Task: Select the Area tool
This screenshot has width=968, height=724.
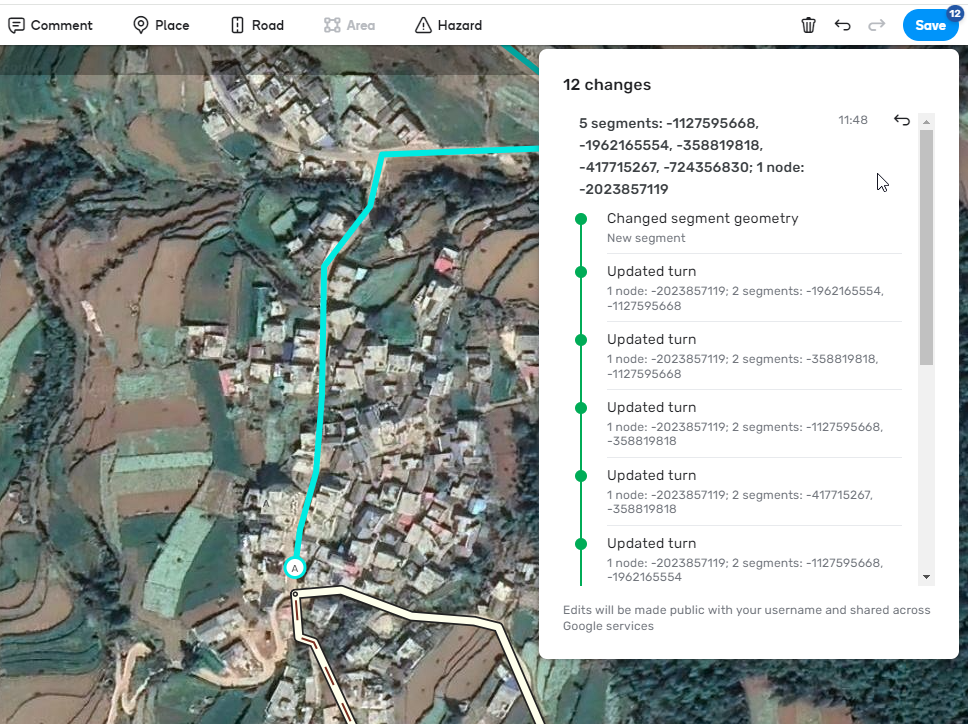Action: (349, 25)
